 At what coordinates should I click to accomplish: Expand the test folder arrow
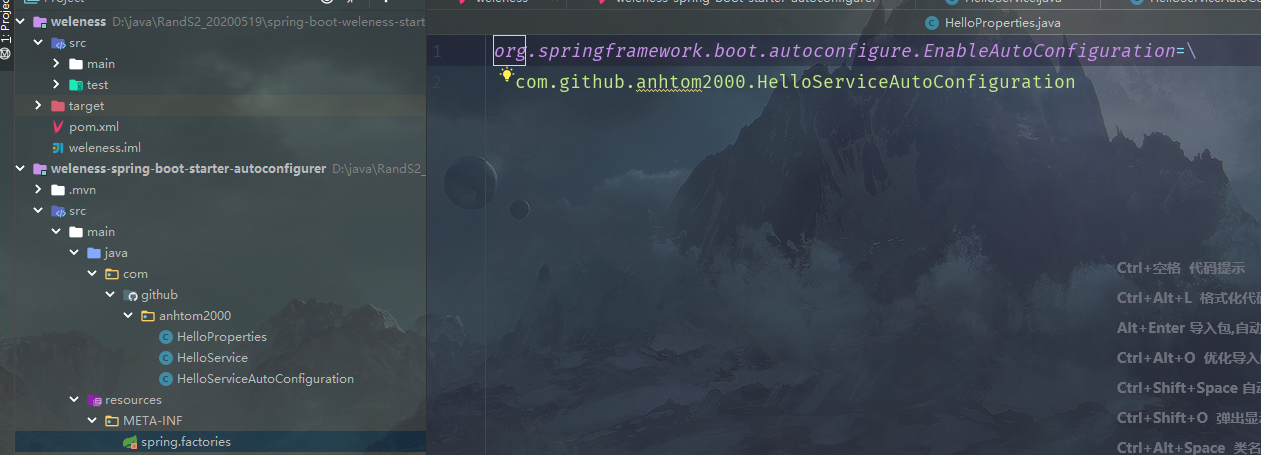(x=56, y=85)
